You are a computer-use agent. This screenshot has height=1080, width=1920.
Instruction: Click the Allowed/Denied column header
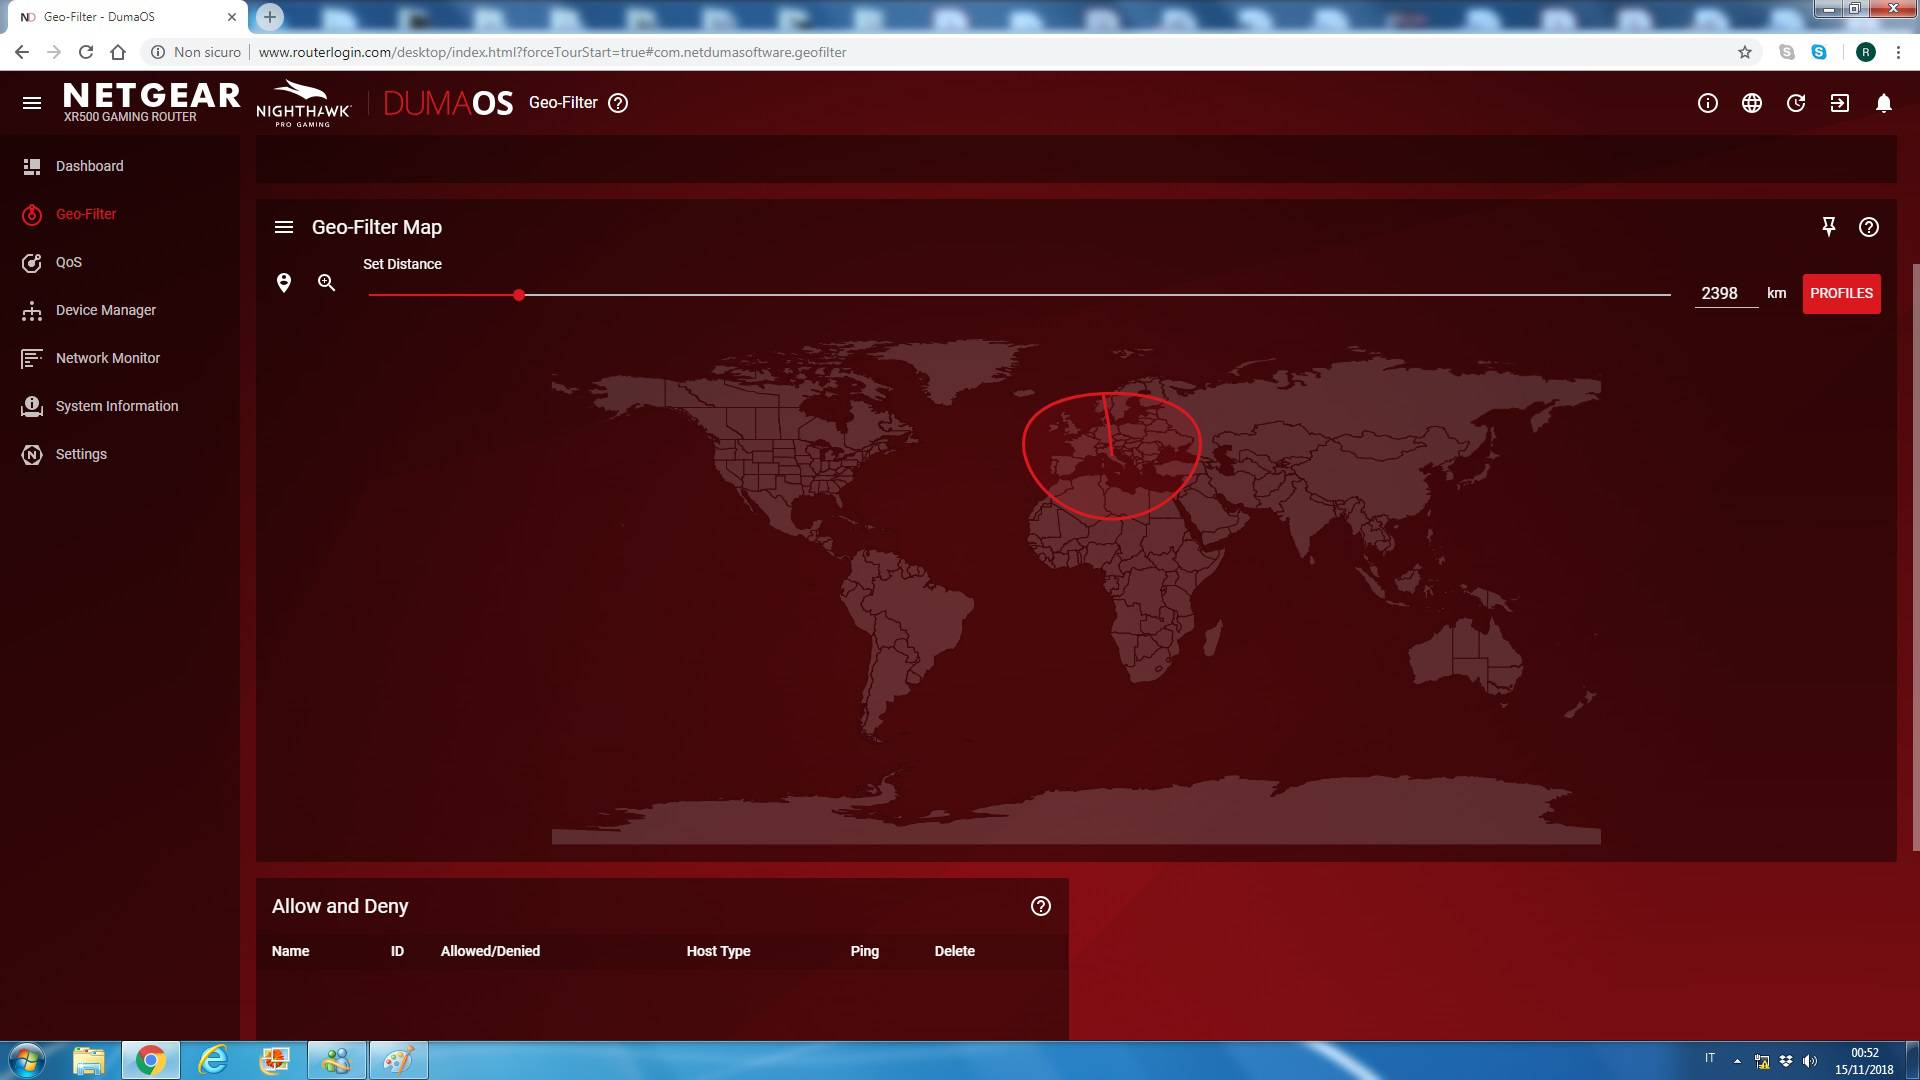click(490, 951)
